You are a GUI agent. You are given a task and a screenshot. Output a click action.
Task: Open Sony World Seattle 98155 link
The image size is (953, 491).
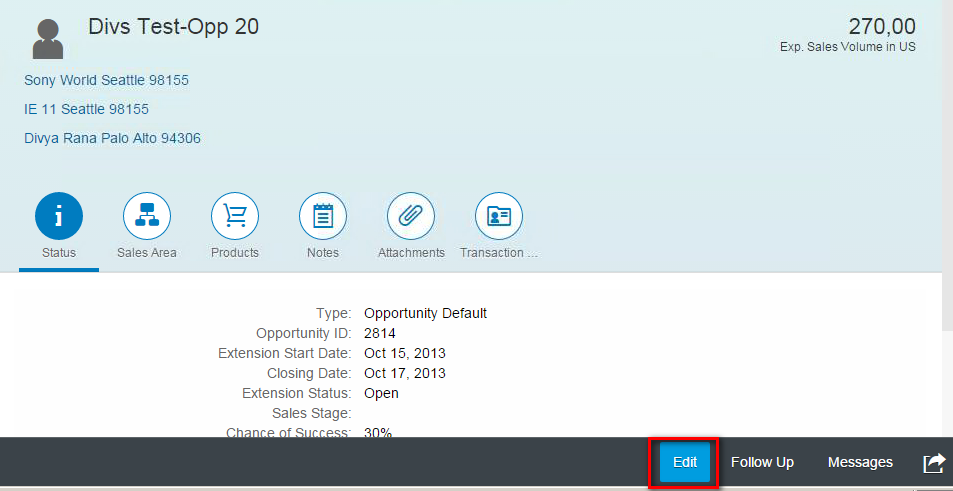point(106,80)
